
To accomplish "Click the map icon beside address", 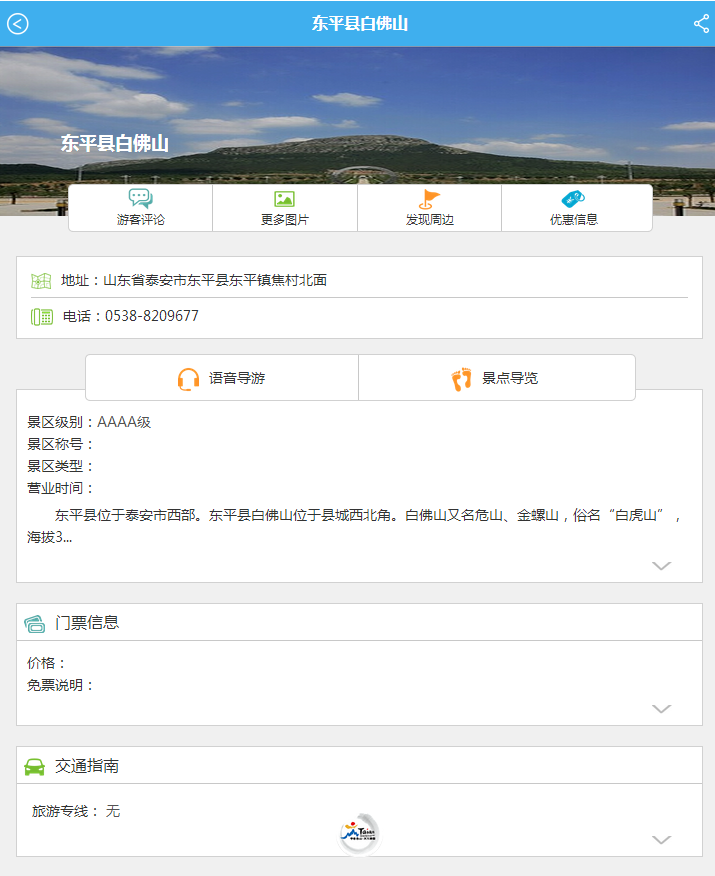I will [41, 281].
